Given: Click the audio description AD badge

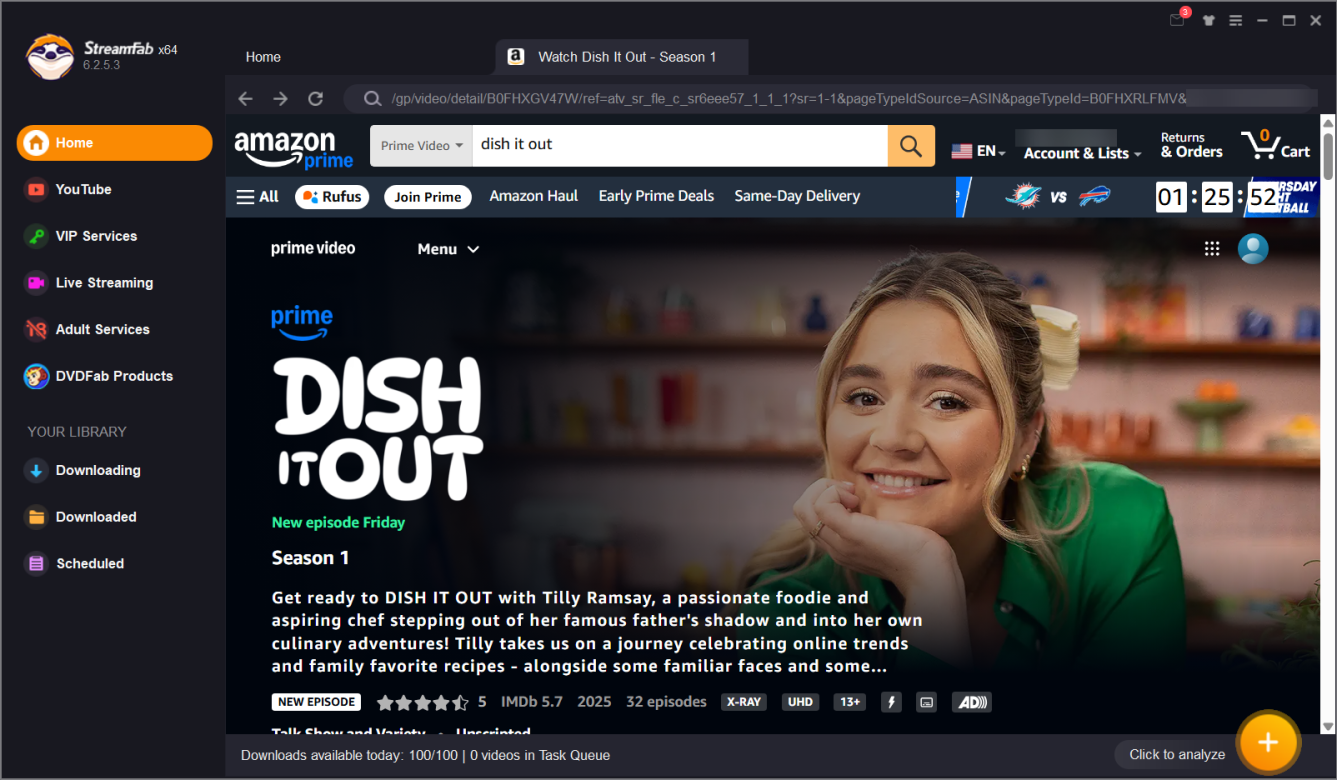Looking at the screenshot, I should (x=971, y=702).
